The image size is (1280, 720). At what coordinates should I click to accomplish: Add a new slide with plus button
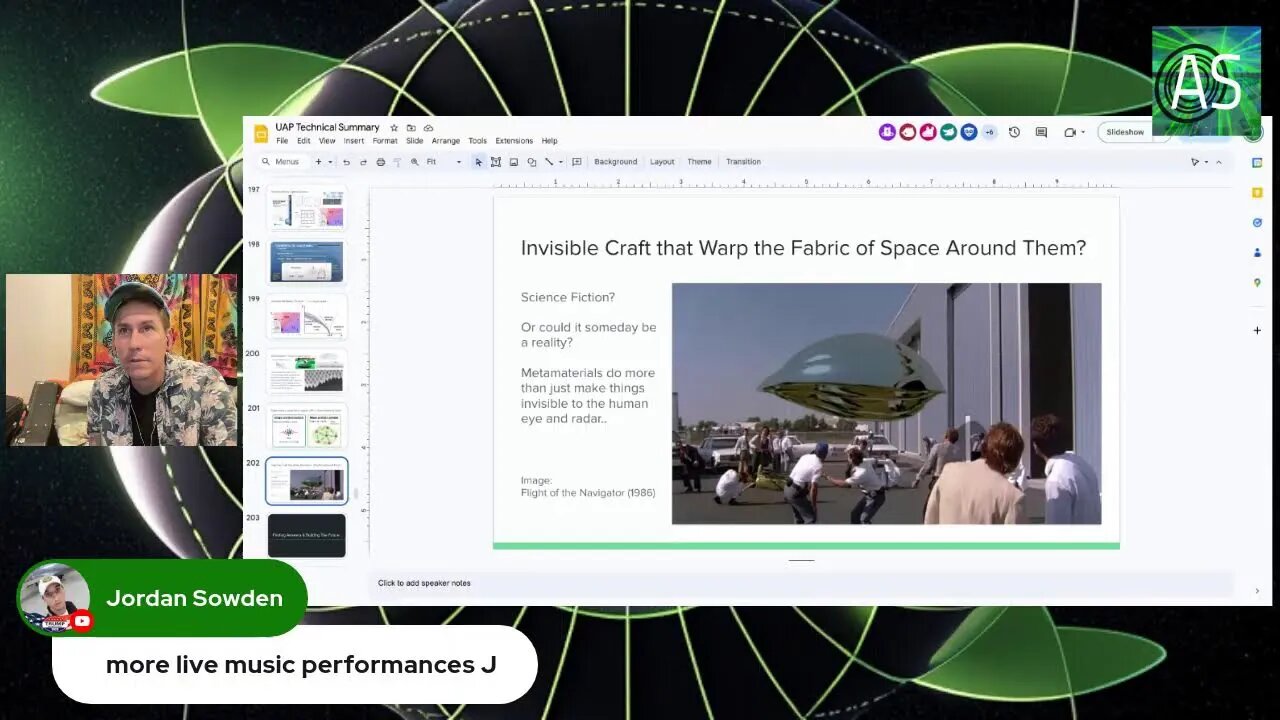[319, 162]
